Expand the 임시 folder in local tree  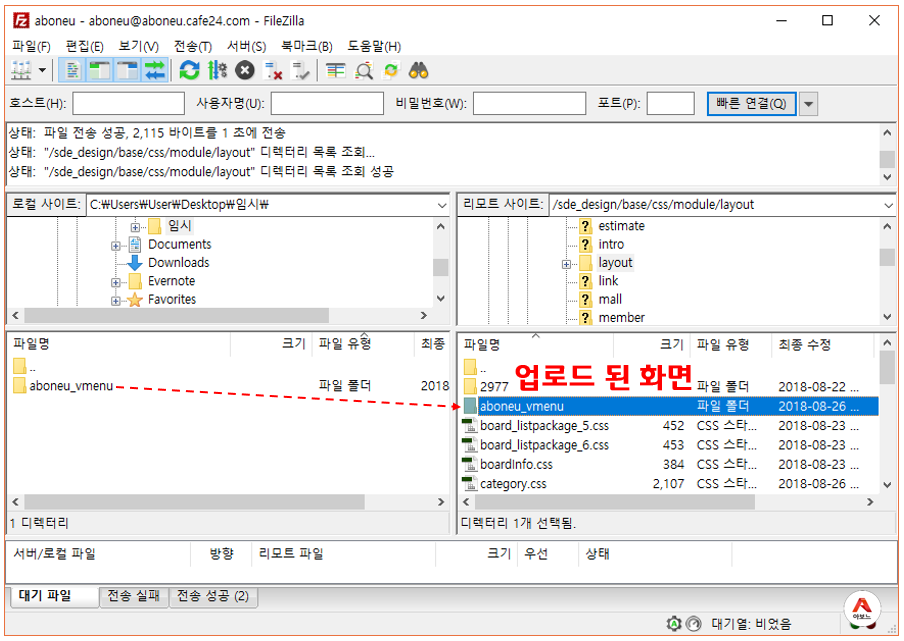point(135,227)
